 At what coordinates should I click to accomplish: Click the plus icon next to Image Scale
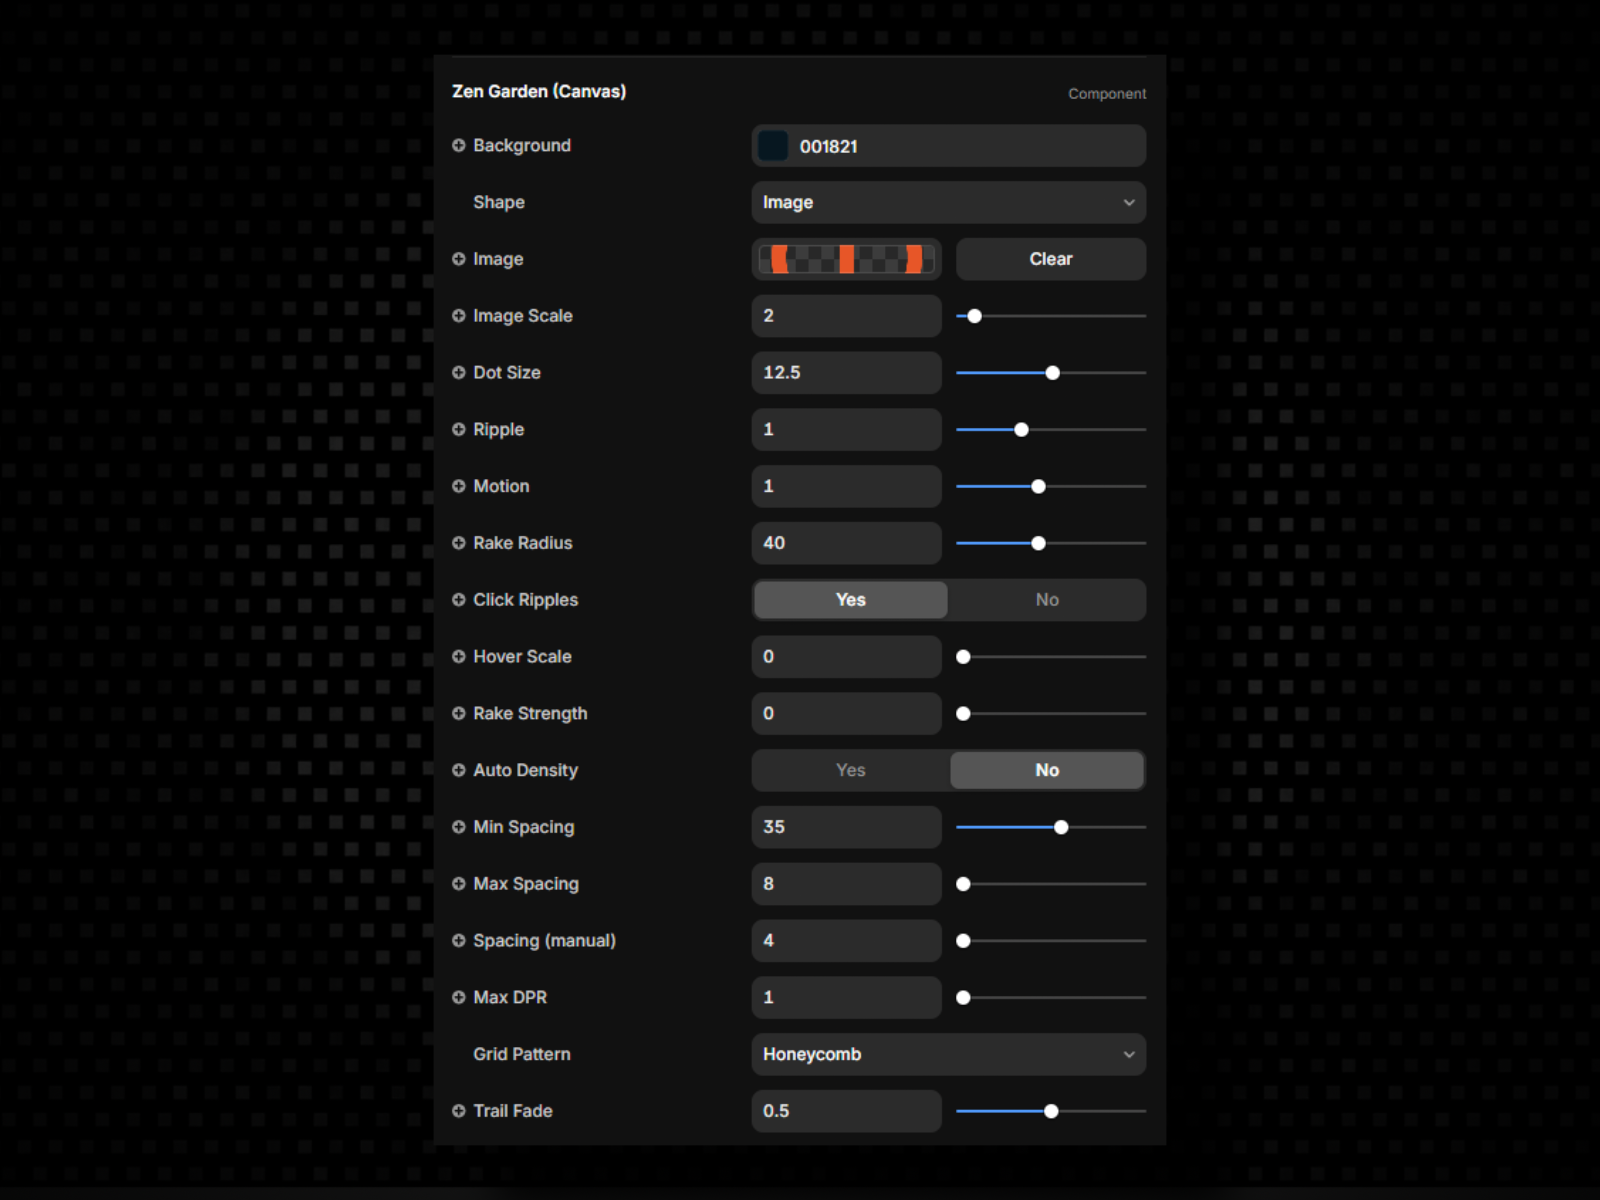tap(458, 316)
